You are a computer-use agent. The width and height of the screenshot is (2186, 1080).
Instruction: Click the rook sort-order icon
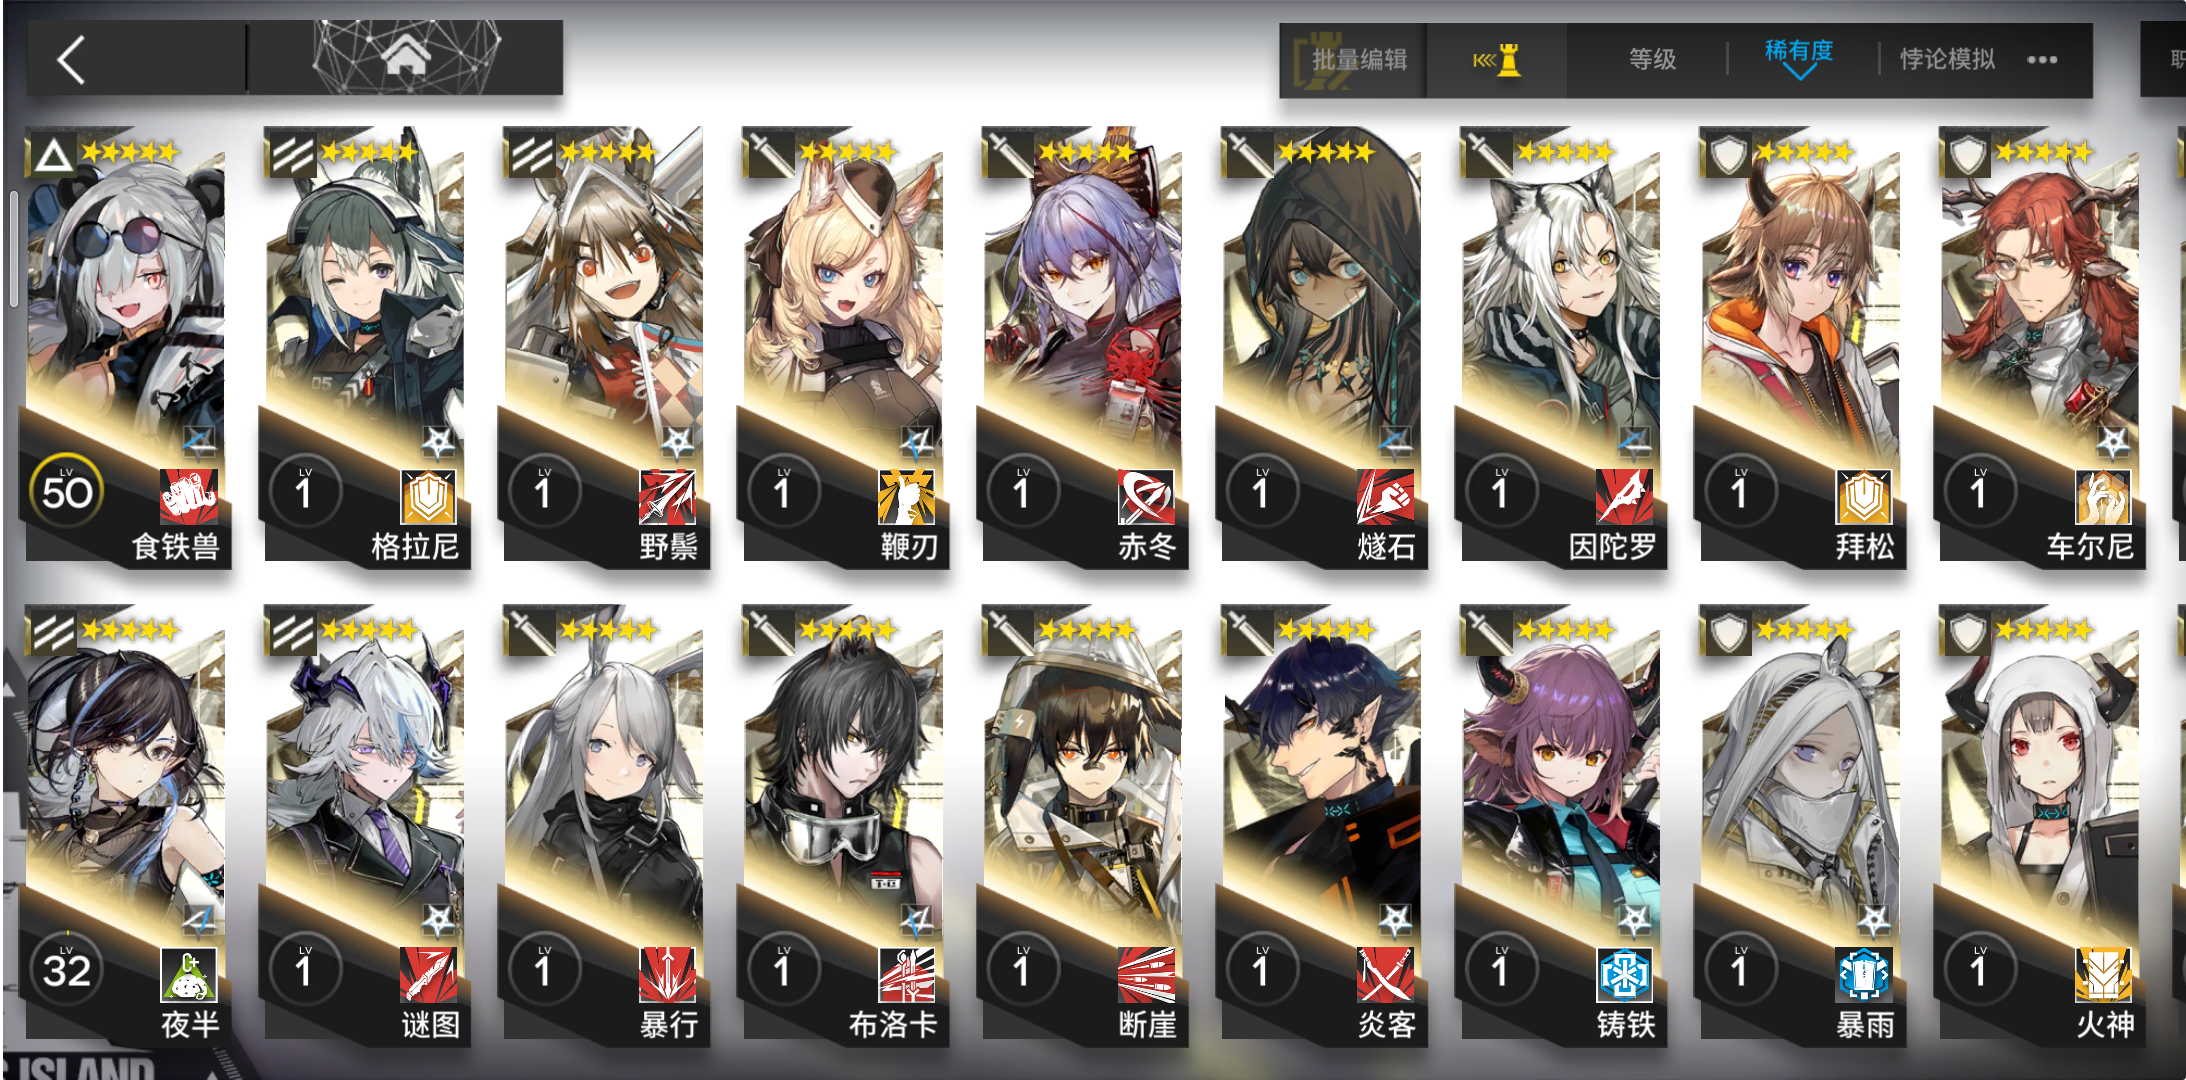pyautogui.click(x=1497, y=60)
